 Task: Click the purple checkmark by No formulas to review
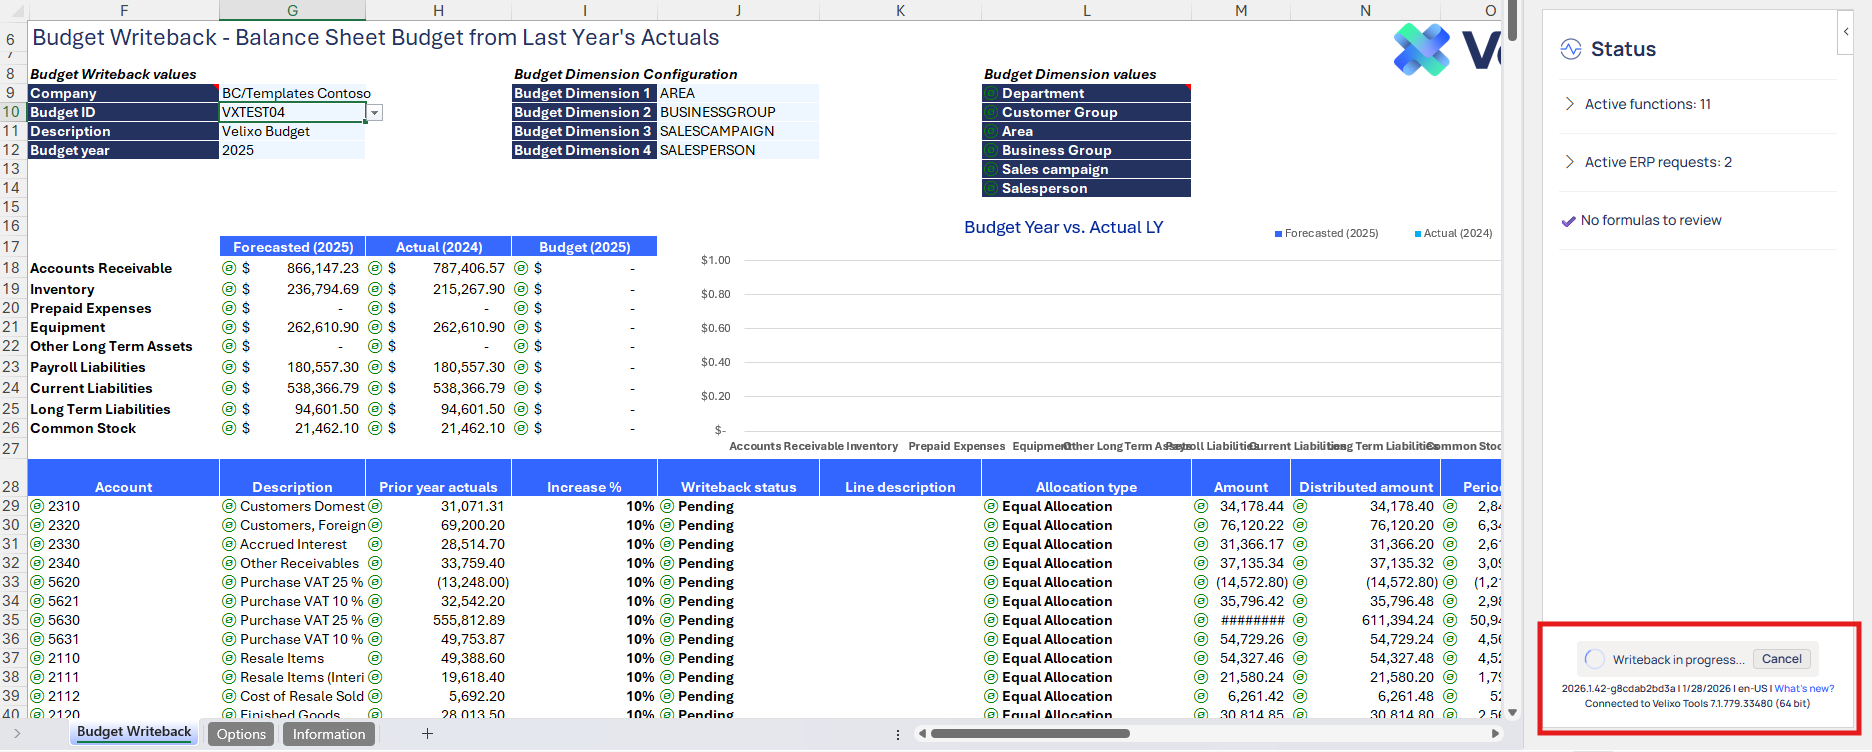pos(1568,221)
